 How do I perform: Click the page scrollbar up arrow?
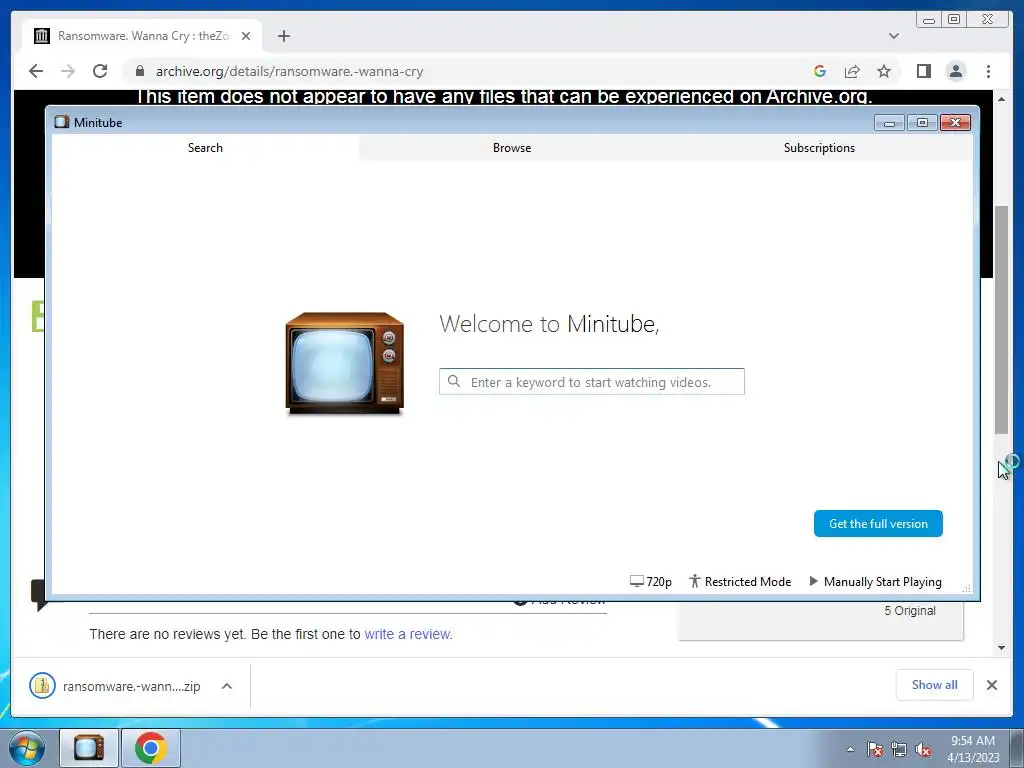pos(1001,99)
